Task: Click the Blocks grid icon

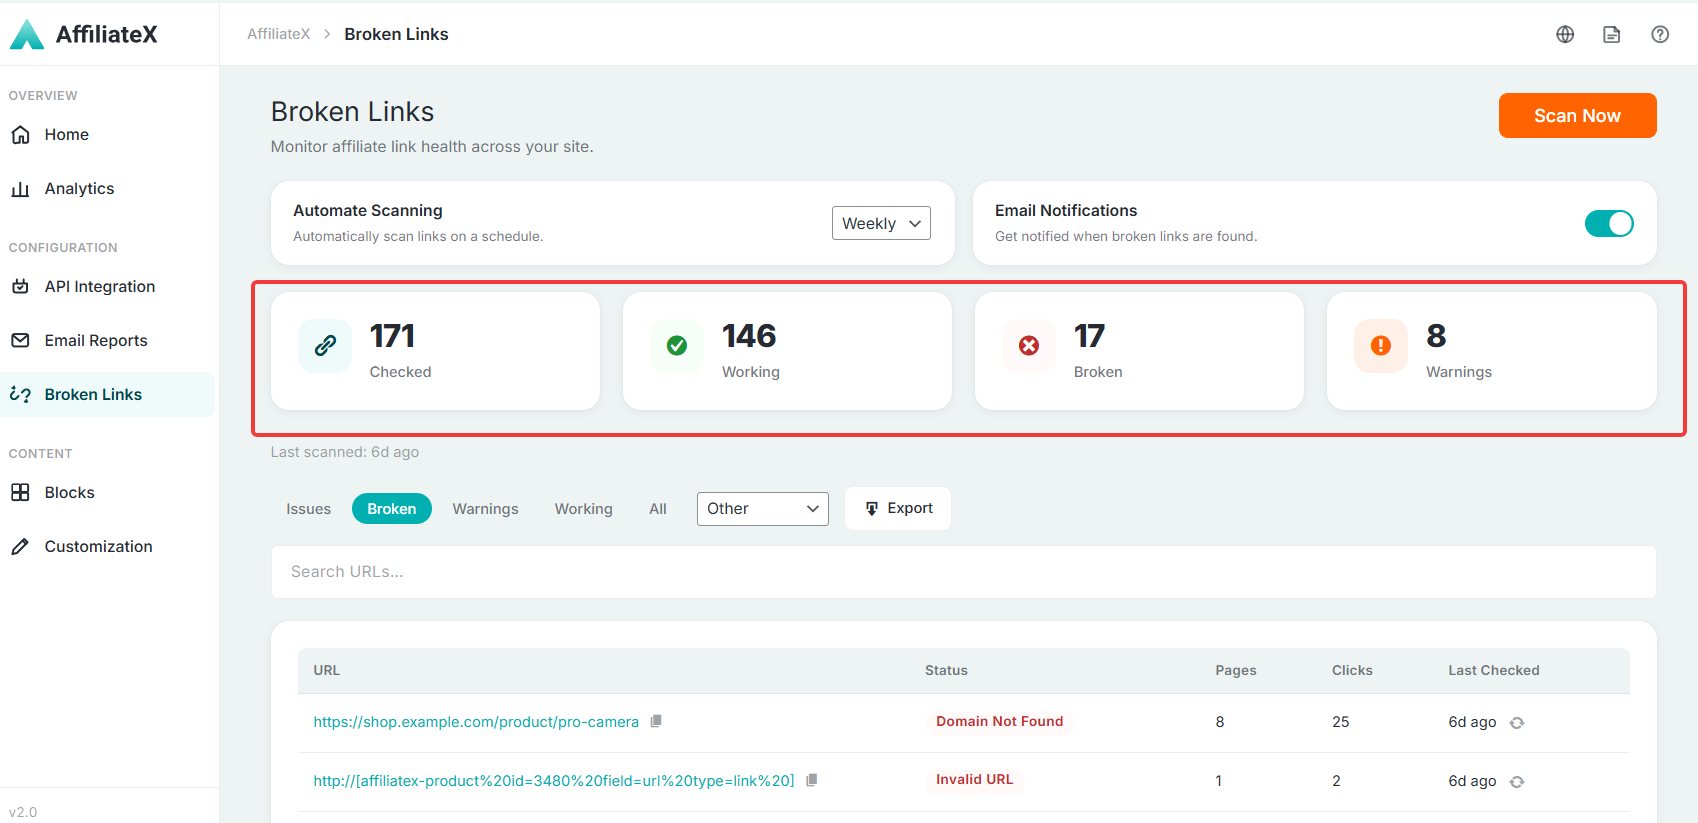Action: click(x=20, y=492)
